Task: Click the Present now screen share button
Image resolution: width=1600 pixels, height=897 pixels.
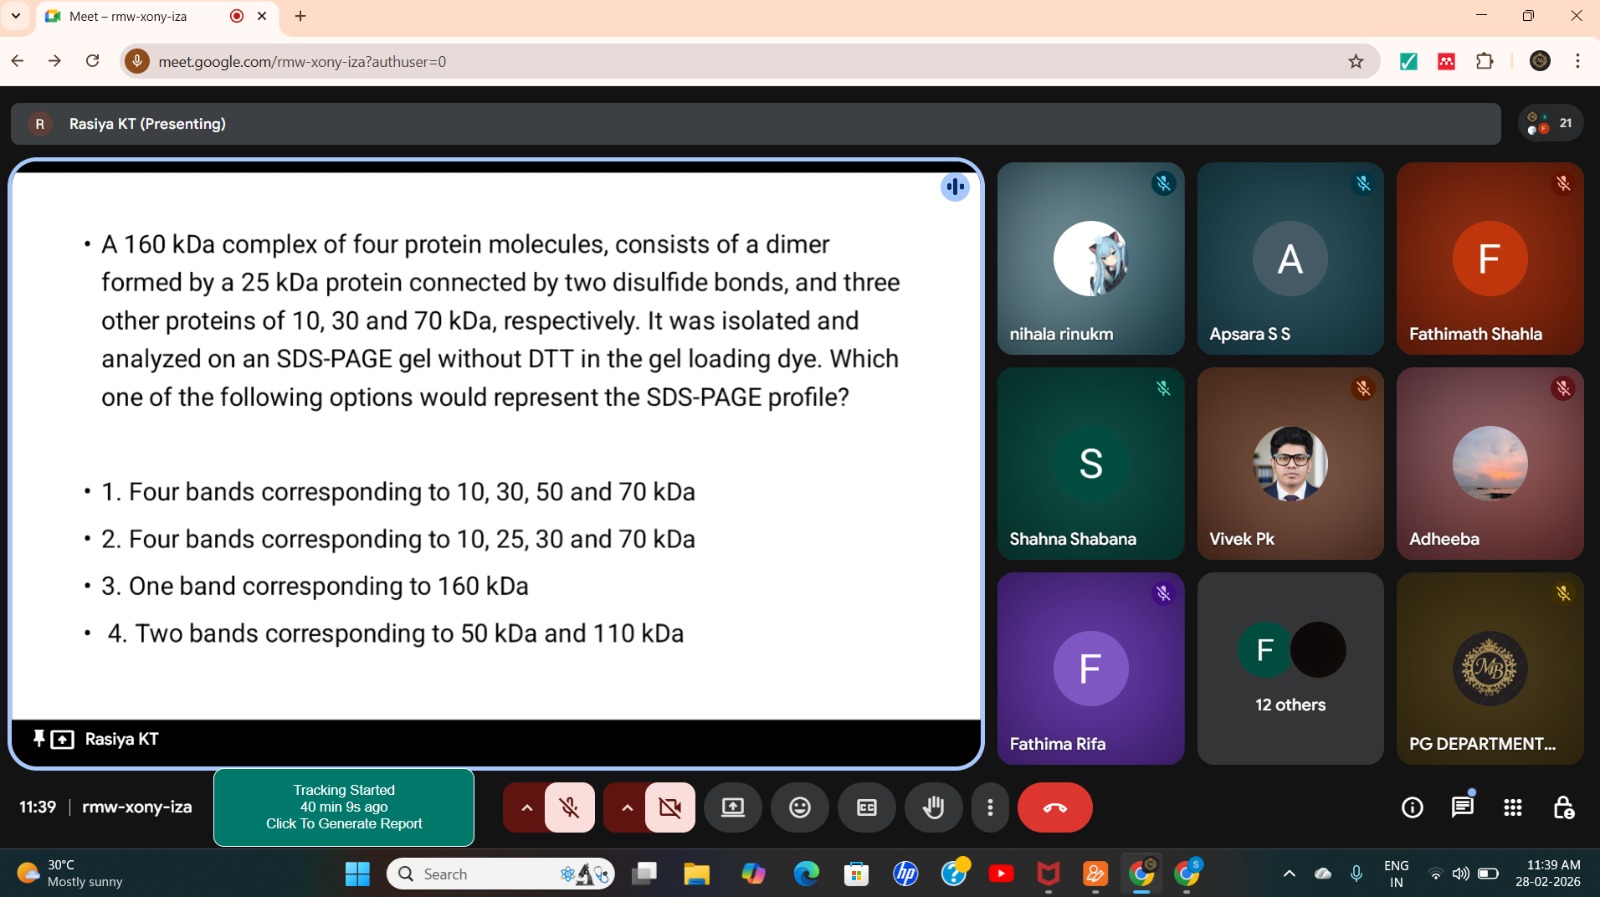Action: 732,808
